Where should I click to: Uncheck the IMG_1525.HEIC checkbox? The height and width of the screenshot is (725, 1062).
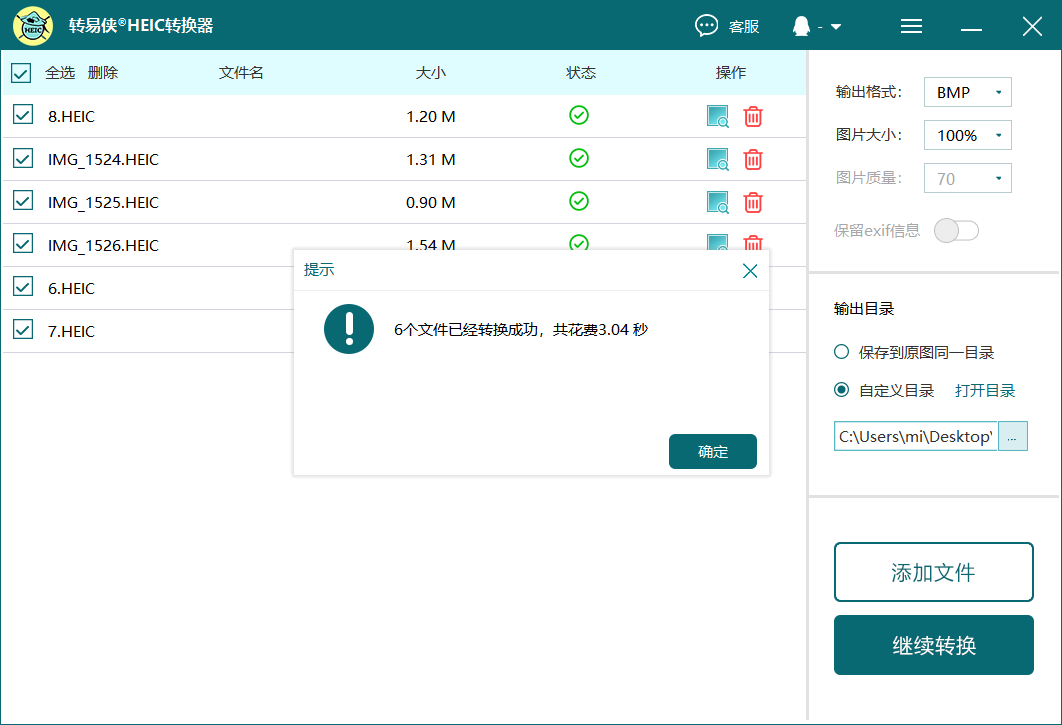[x=23, y=201]
